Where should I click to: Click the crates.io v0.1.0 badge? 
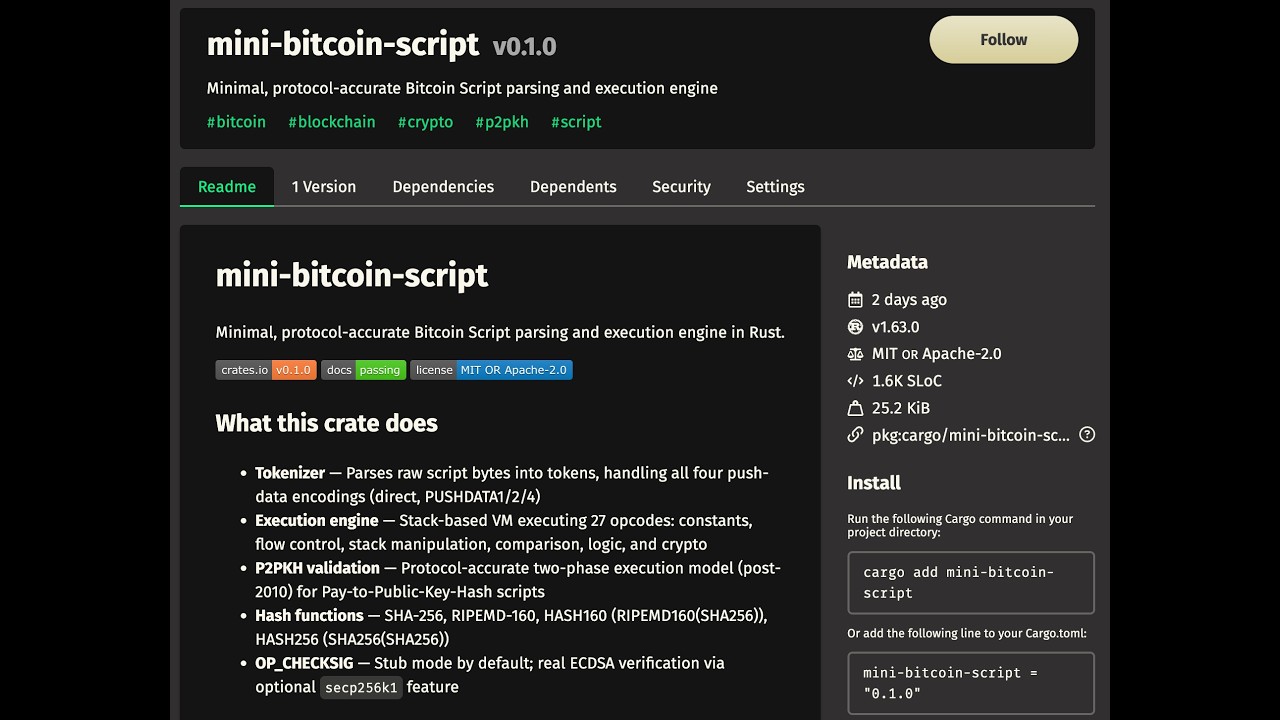(266, 370)
